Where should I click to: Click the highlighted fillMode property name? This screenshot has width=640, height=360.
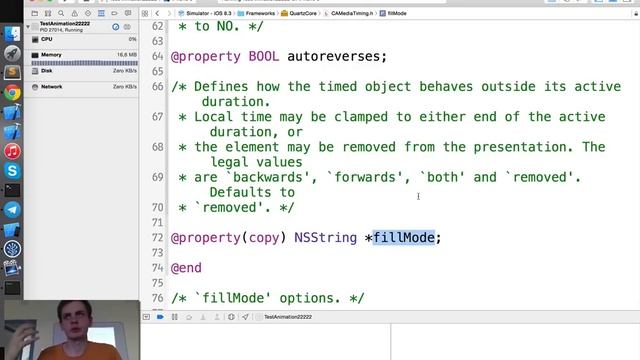(x=404, y=238)
